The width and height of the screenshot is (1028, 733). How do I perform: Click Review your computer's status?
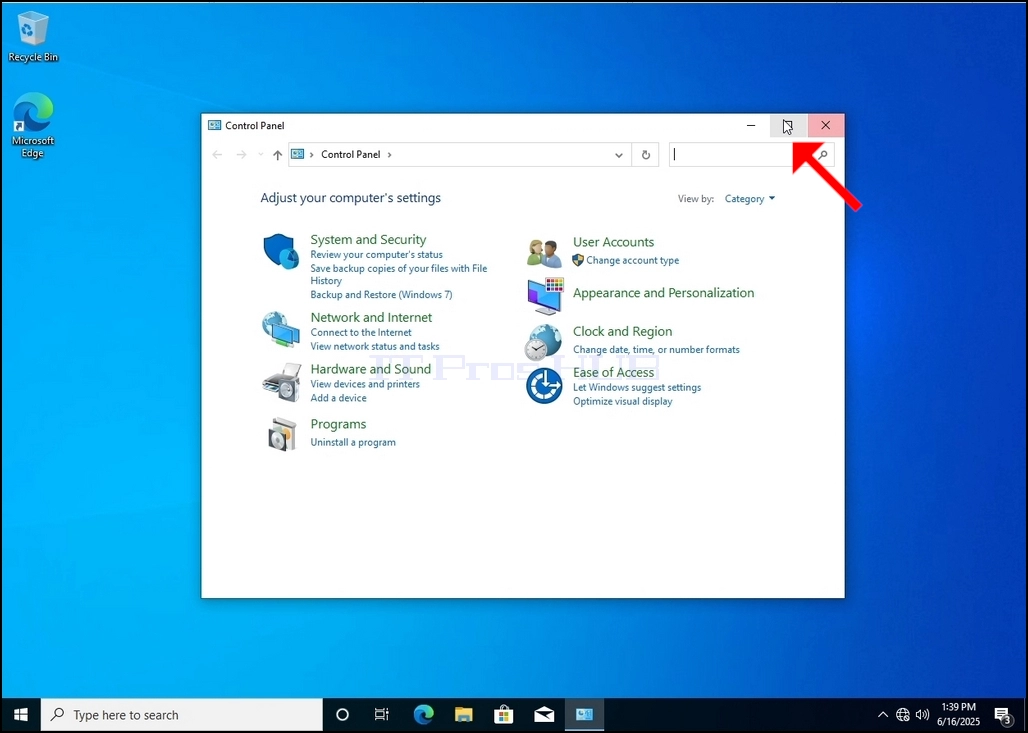[x=376, y=254]
